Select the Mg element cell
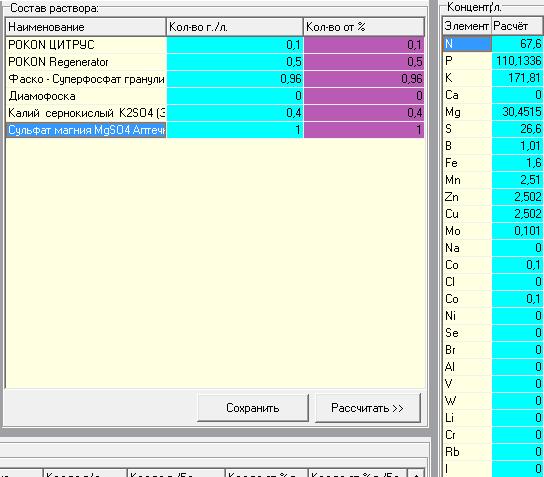Image resolution: width=544 pixels, height=477 pixels. (467, 112)
